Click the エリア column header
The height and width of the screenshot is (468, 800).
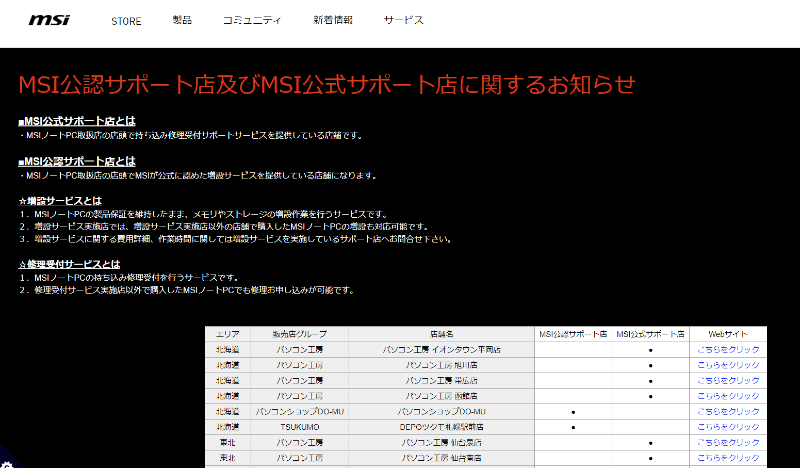(228, 334)
